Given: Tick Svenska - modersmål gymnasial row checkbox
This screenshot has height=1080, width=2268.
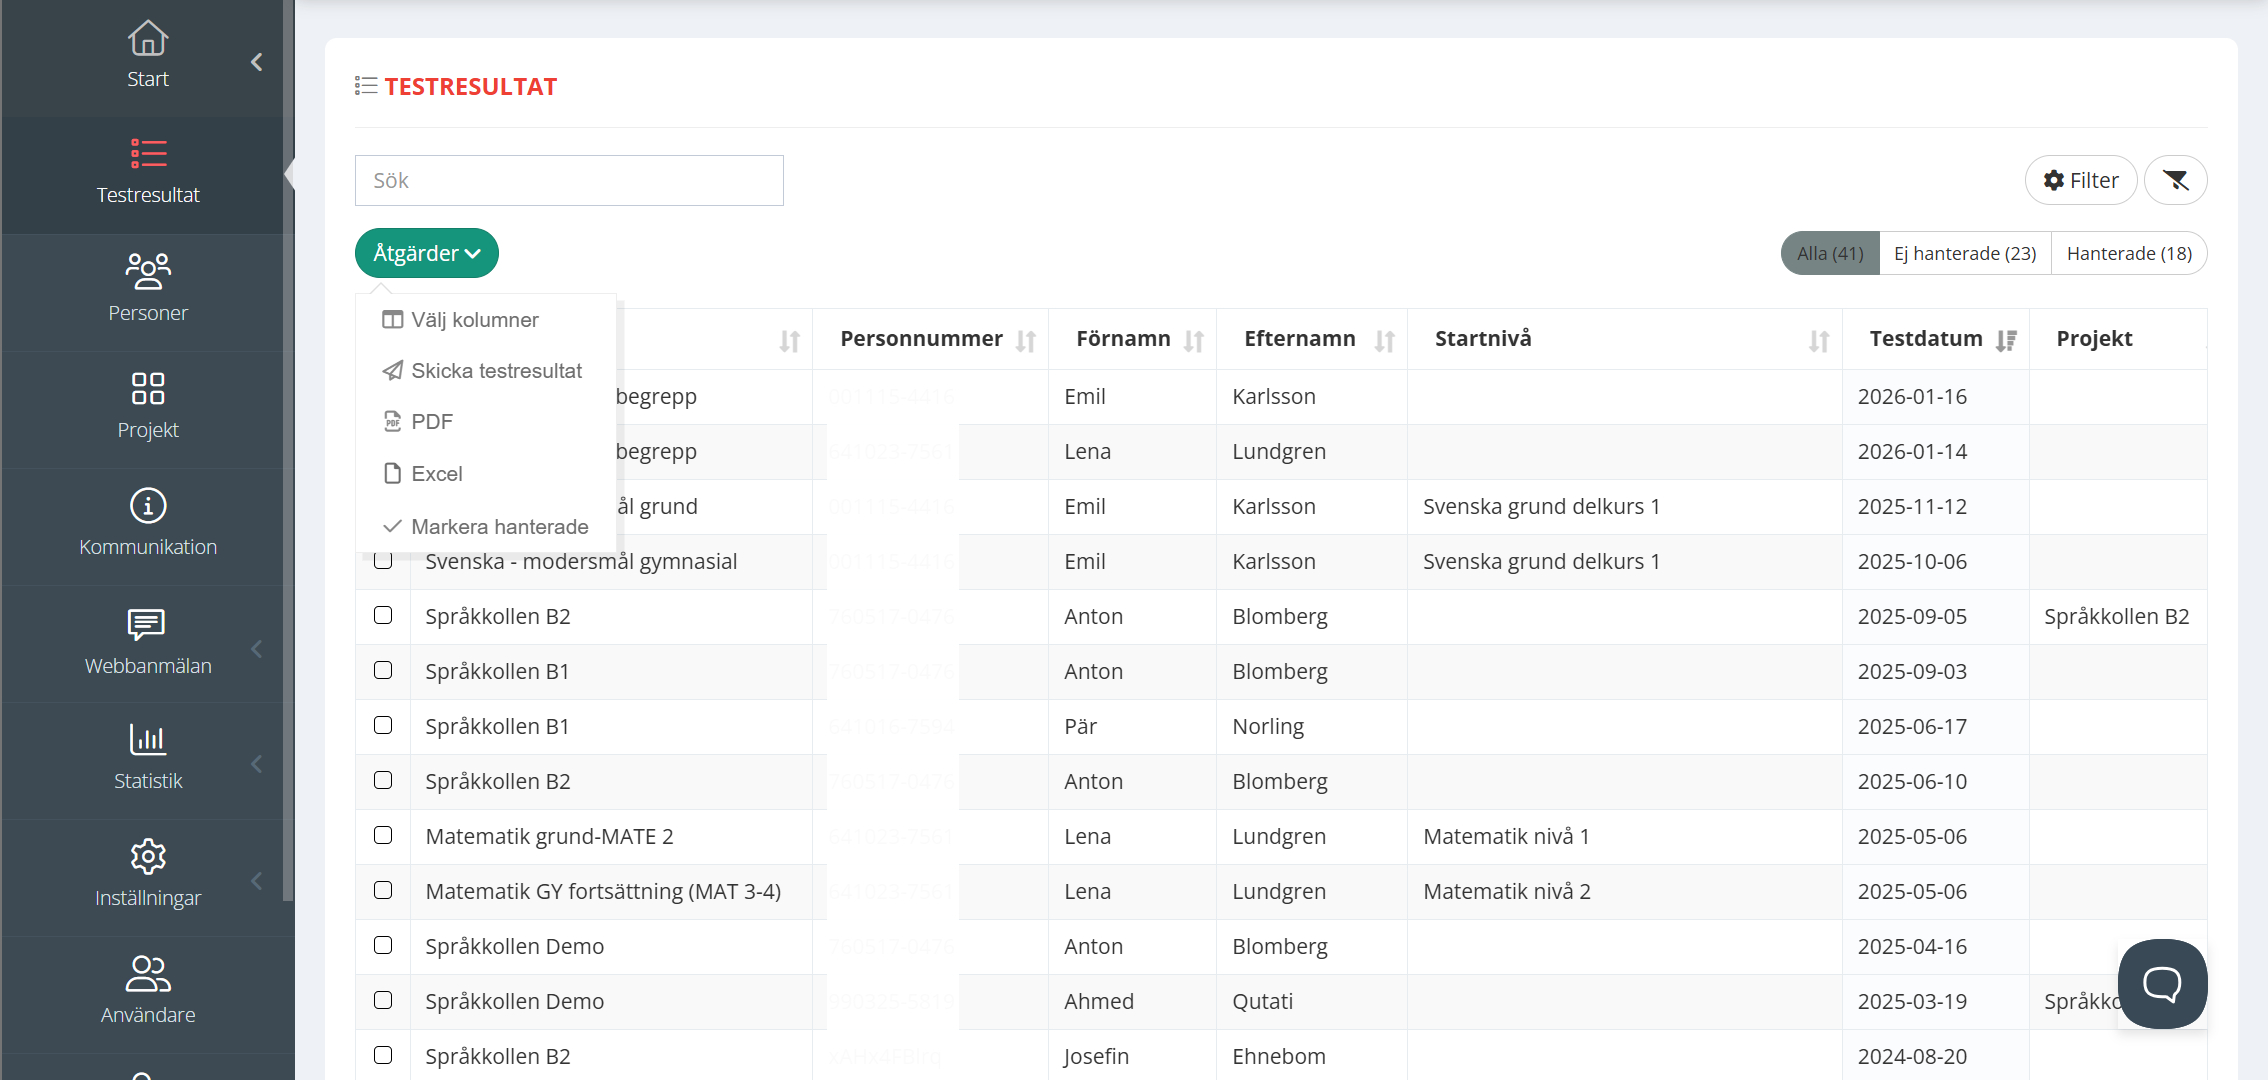Looking at the screenshot, I should click(x=383, y=562).
